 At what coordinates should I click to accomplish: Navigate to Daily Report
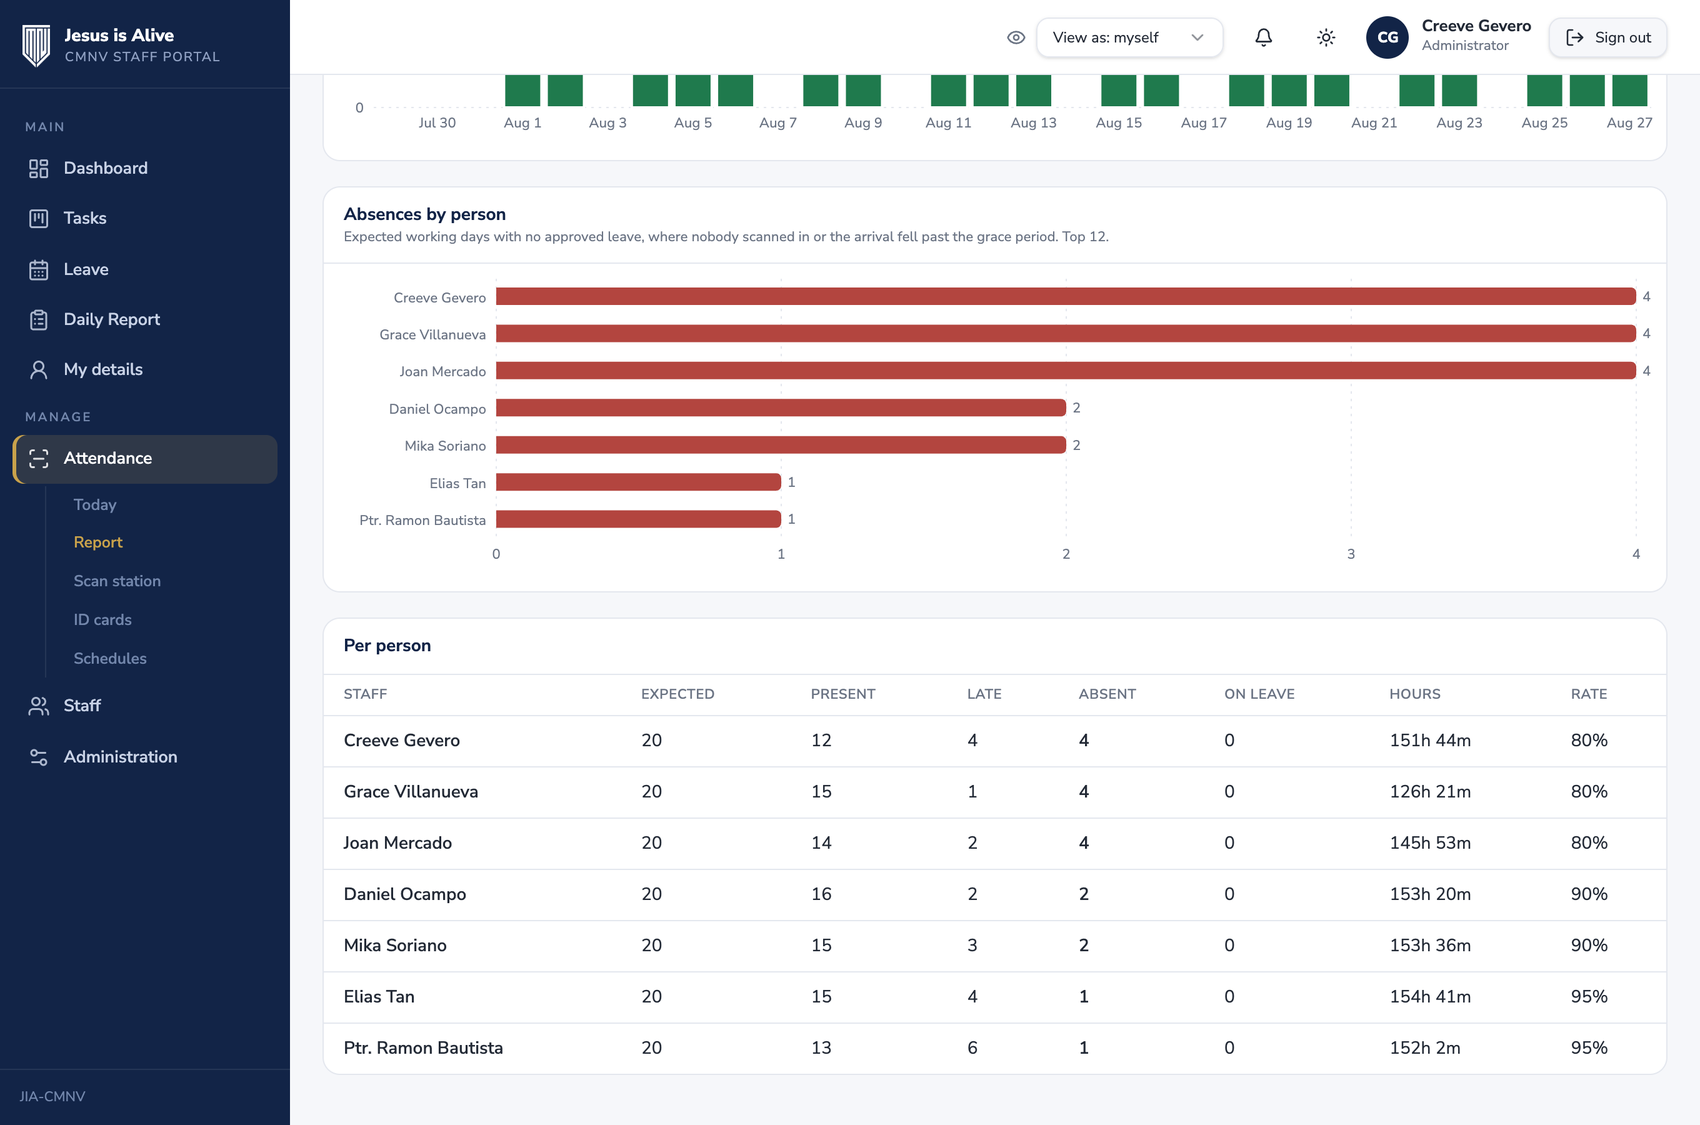coord(145,320)
